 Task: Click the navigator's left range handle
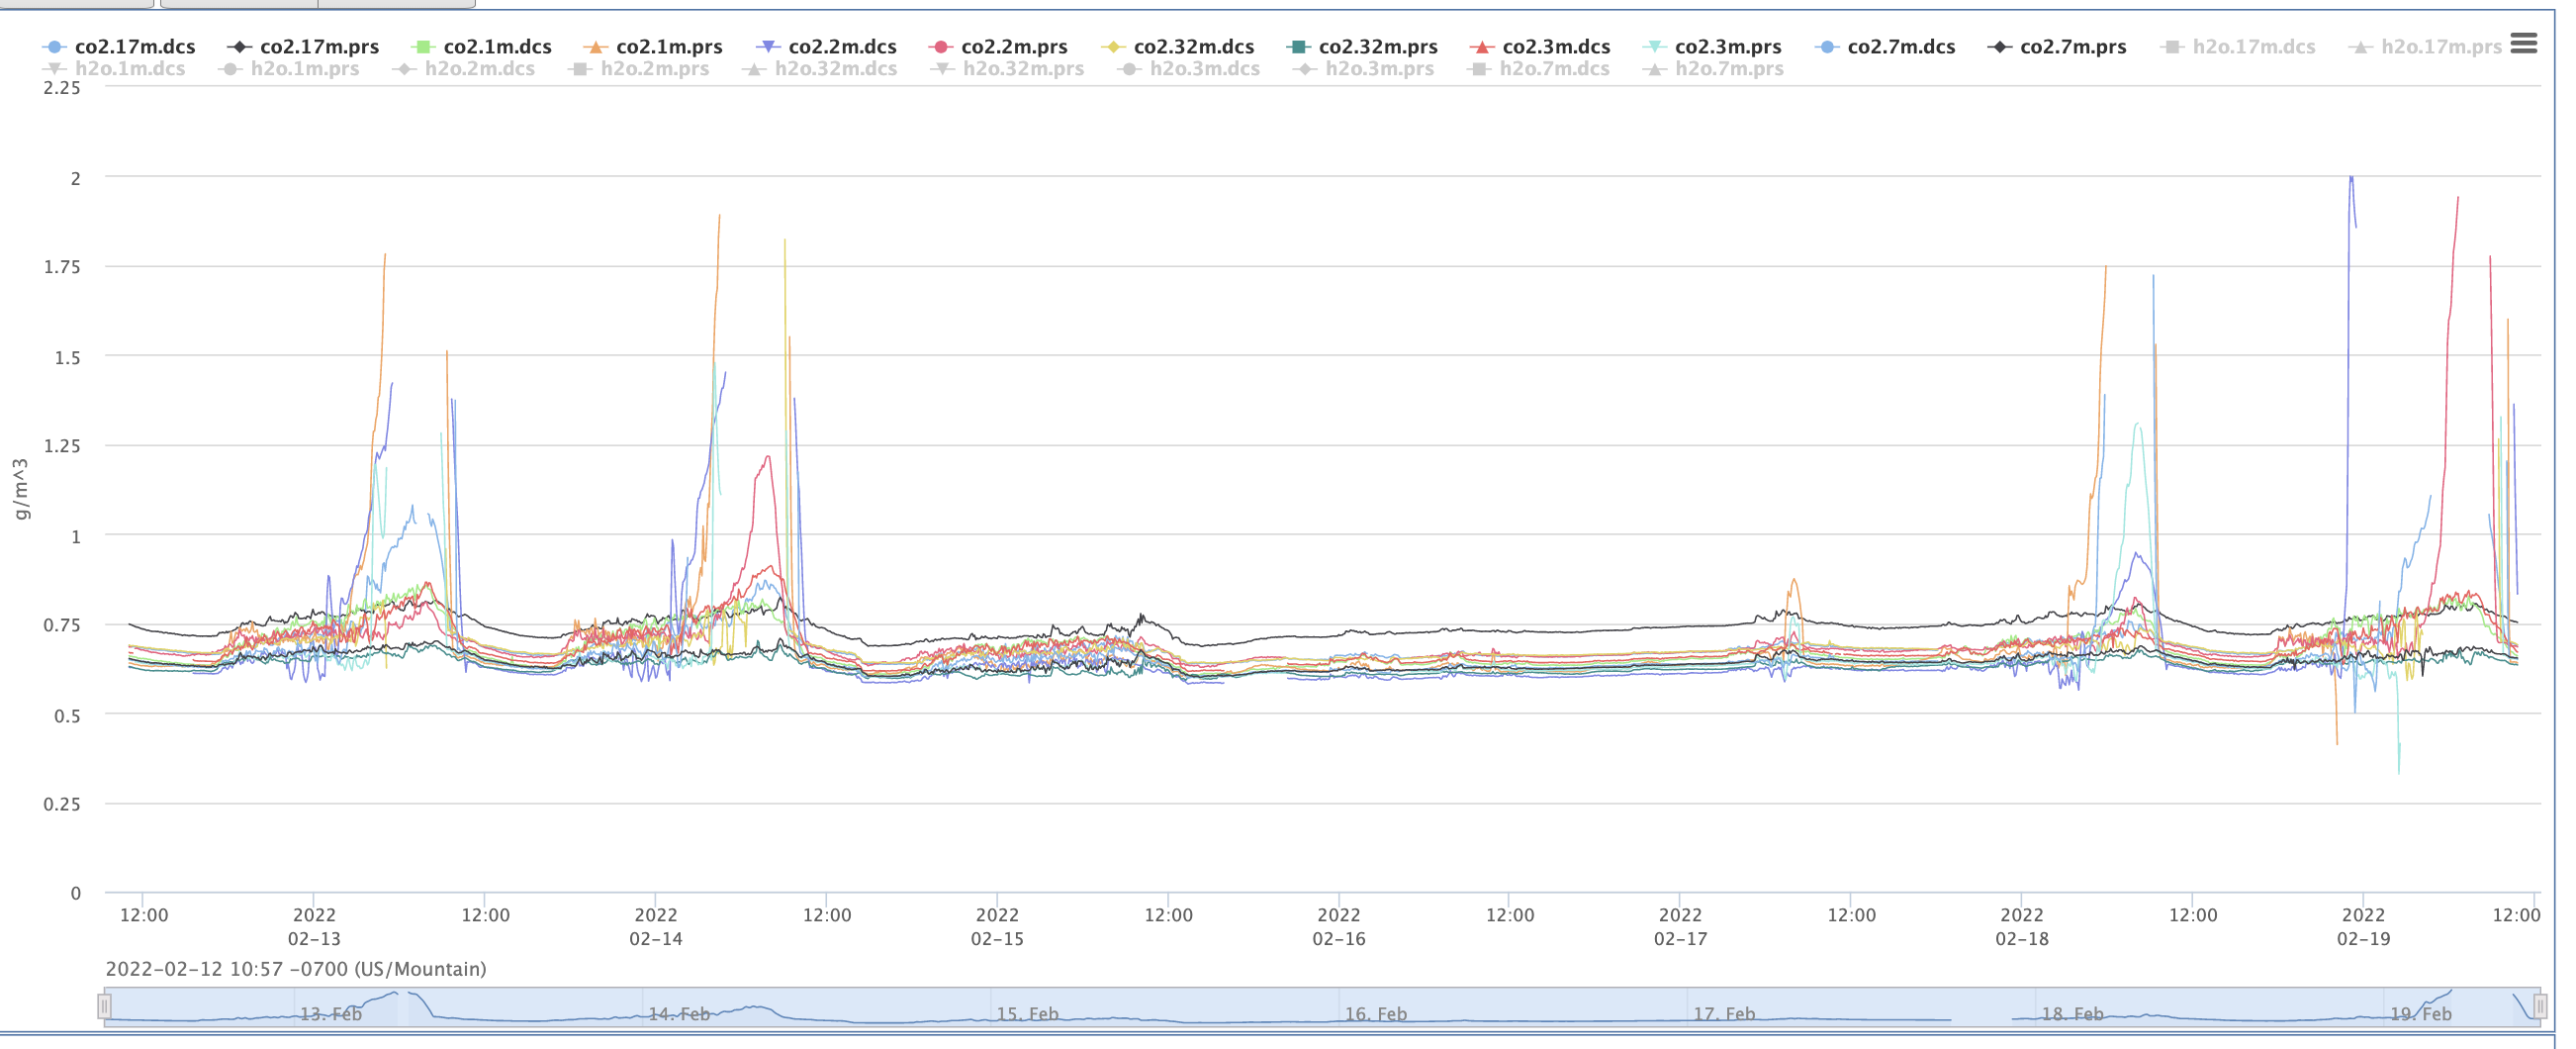click(x=104, y=1006)
